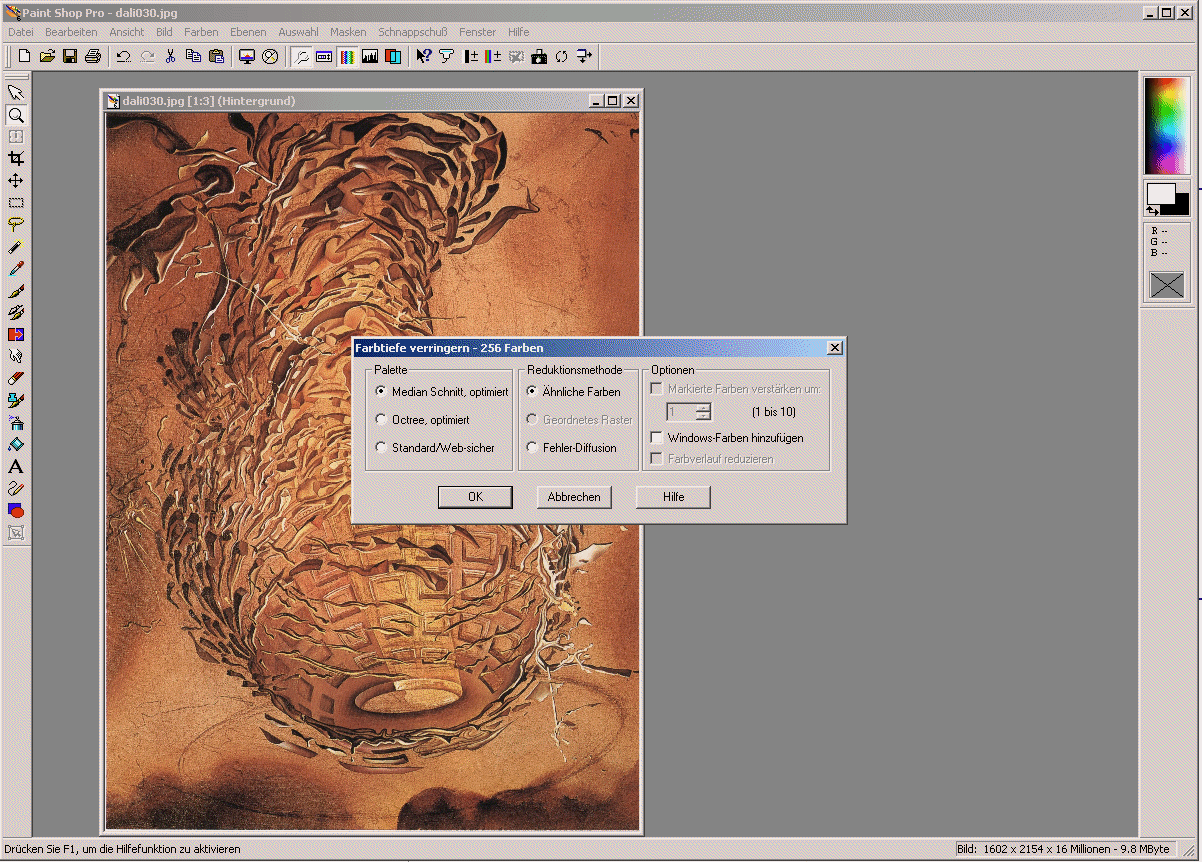Open the Fenster menu

(x=478, y=32)
